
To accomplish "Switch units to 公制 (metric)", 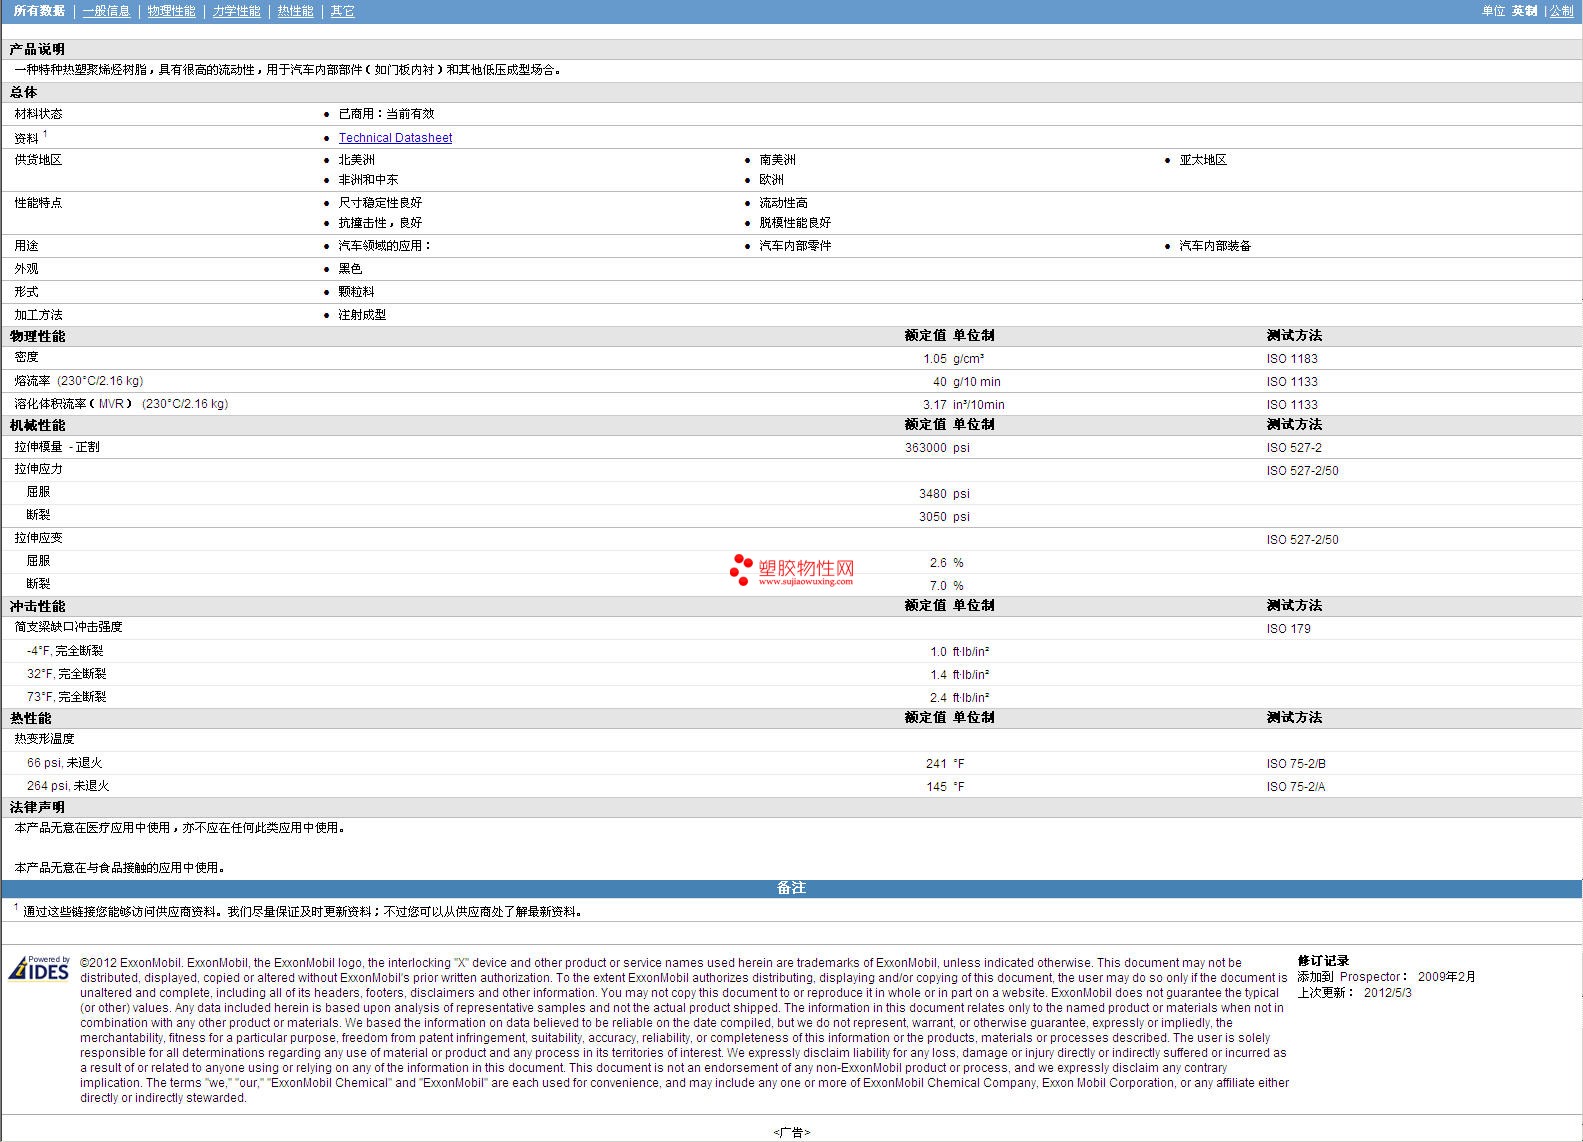I will [x=1561, y=11].
